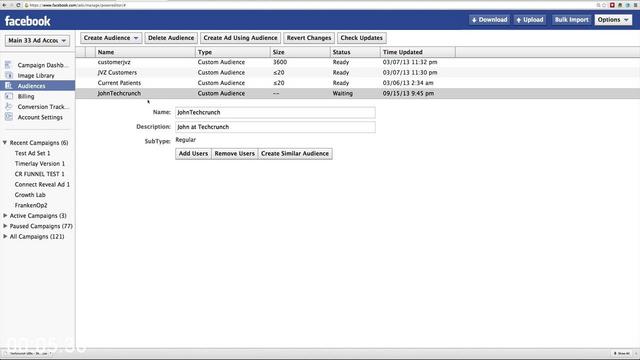Click the Upload button
Screen dimensions: 640x360
tap(530, 20)
